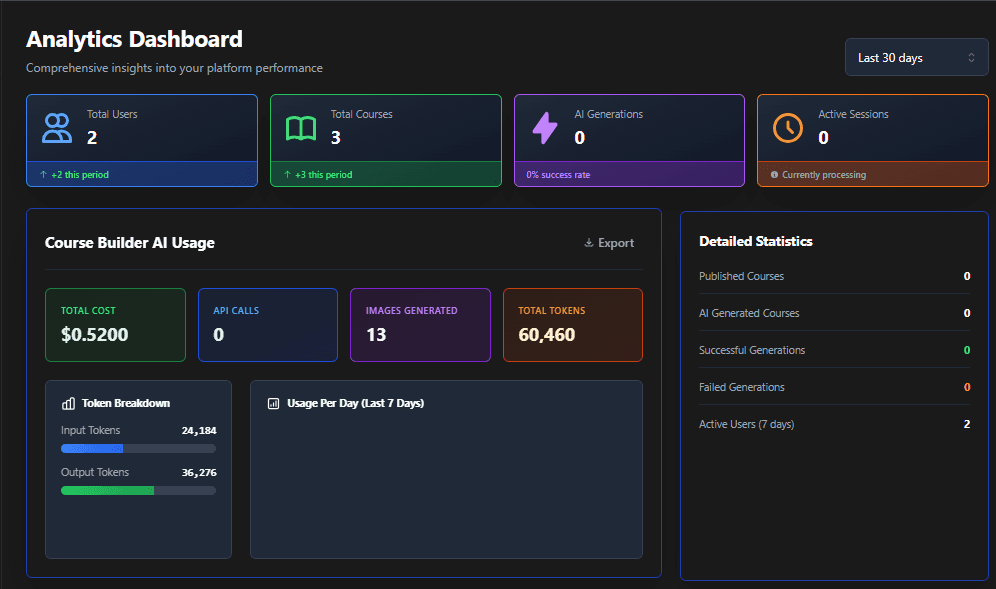Screen dimensions: 996x589
Task: Select the Total Tokens card
Action: point(572,325)
